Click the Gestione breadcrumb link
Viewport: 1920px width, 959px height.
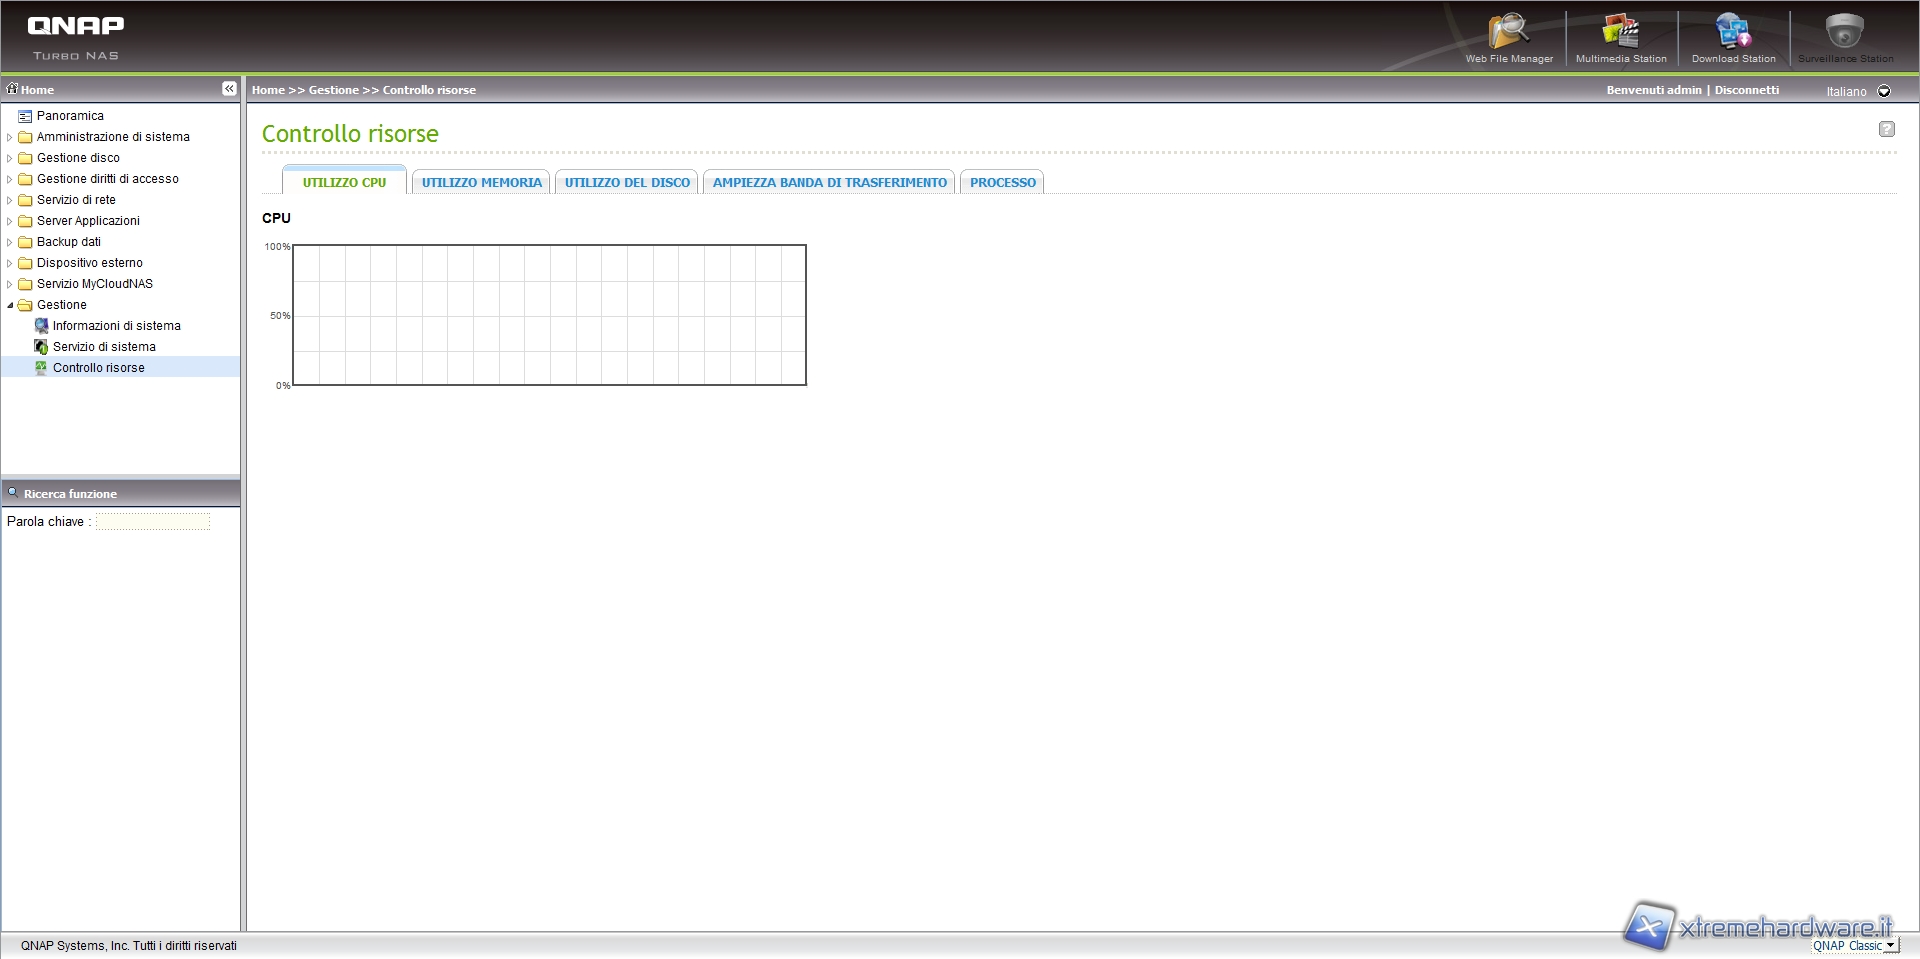[333, 90]
